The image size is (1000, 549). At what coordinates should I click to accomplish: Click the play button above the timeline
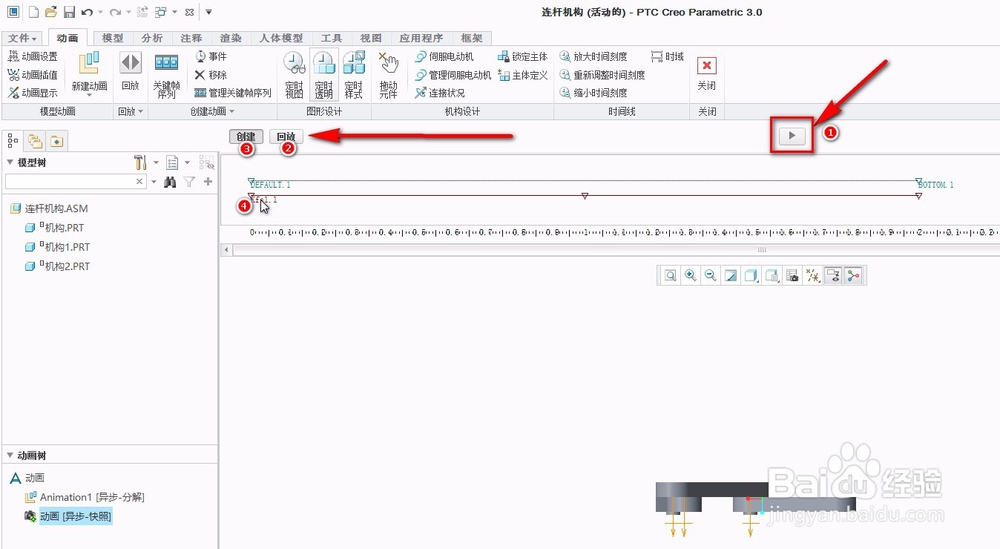coord(791,135)
